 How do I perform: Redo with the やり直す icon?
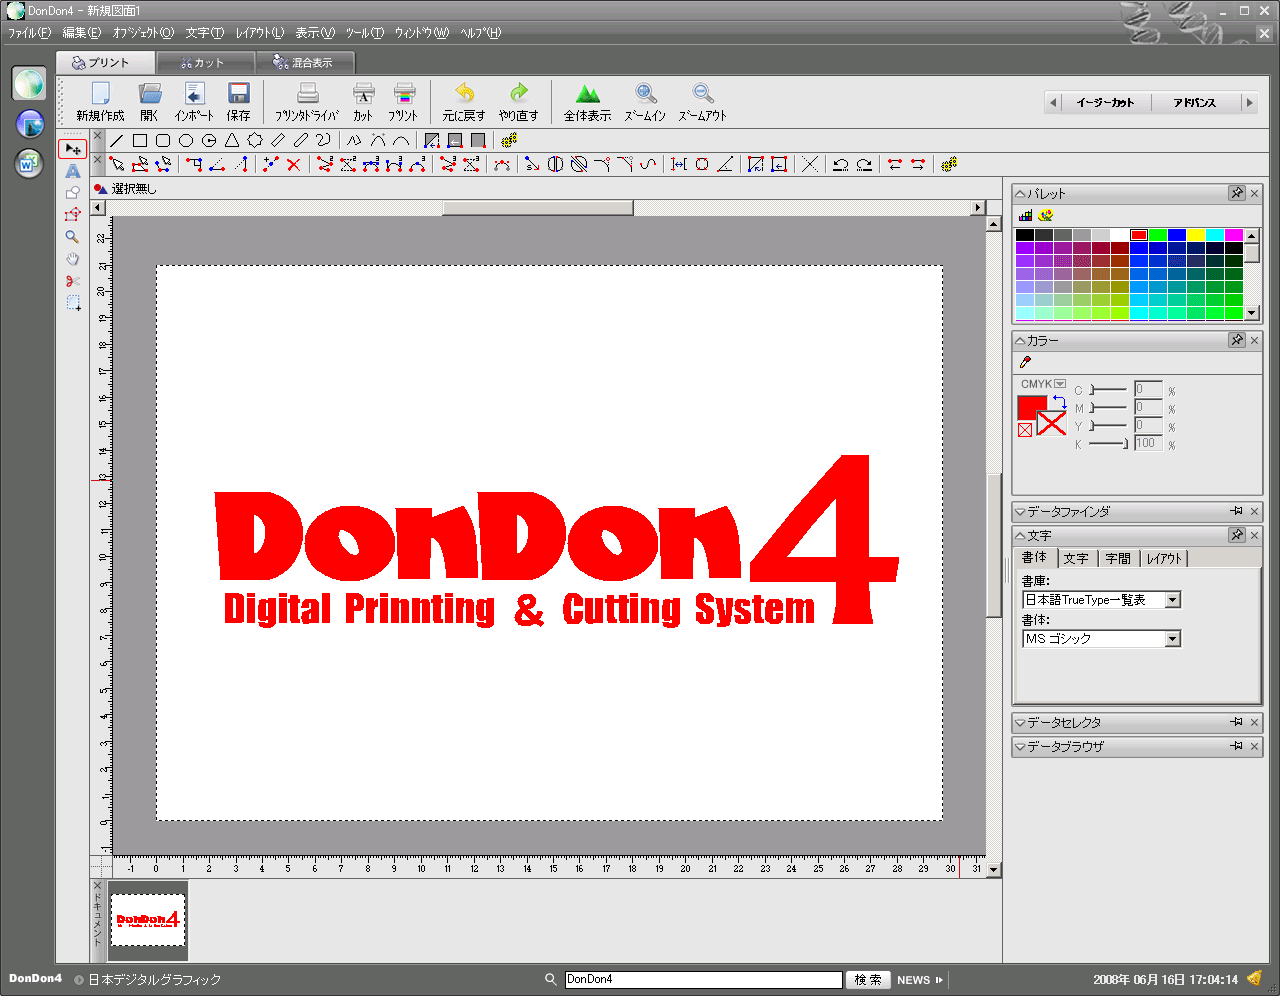(x=518, y=101)
